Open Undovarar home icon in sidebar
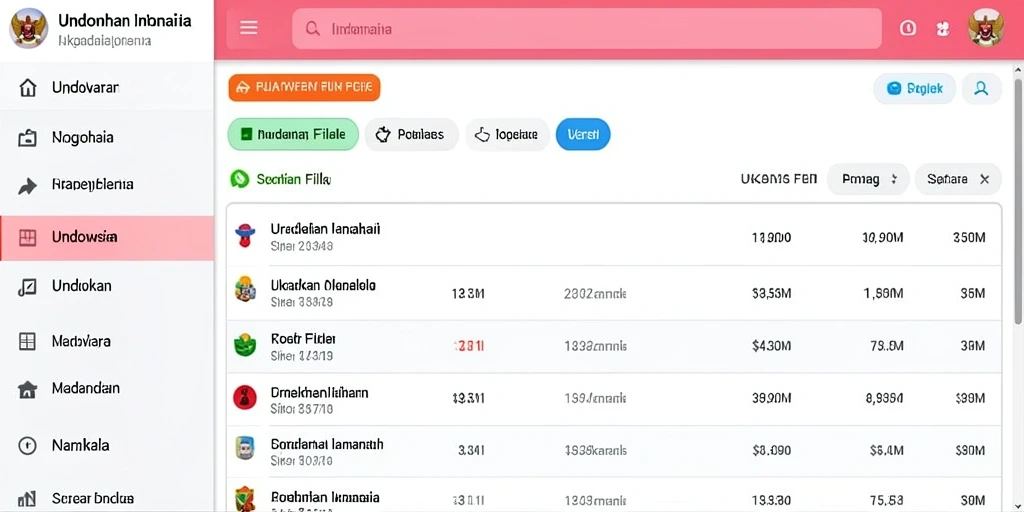 [x=27, y=88]
